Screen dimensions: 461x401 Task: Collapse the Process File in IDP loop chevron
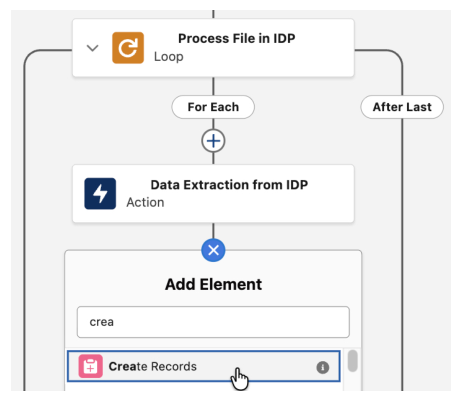(x=92, y=48)
